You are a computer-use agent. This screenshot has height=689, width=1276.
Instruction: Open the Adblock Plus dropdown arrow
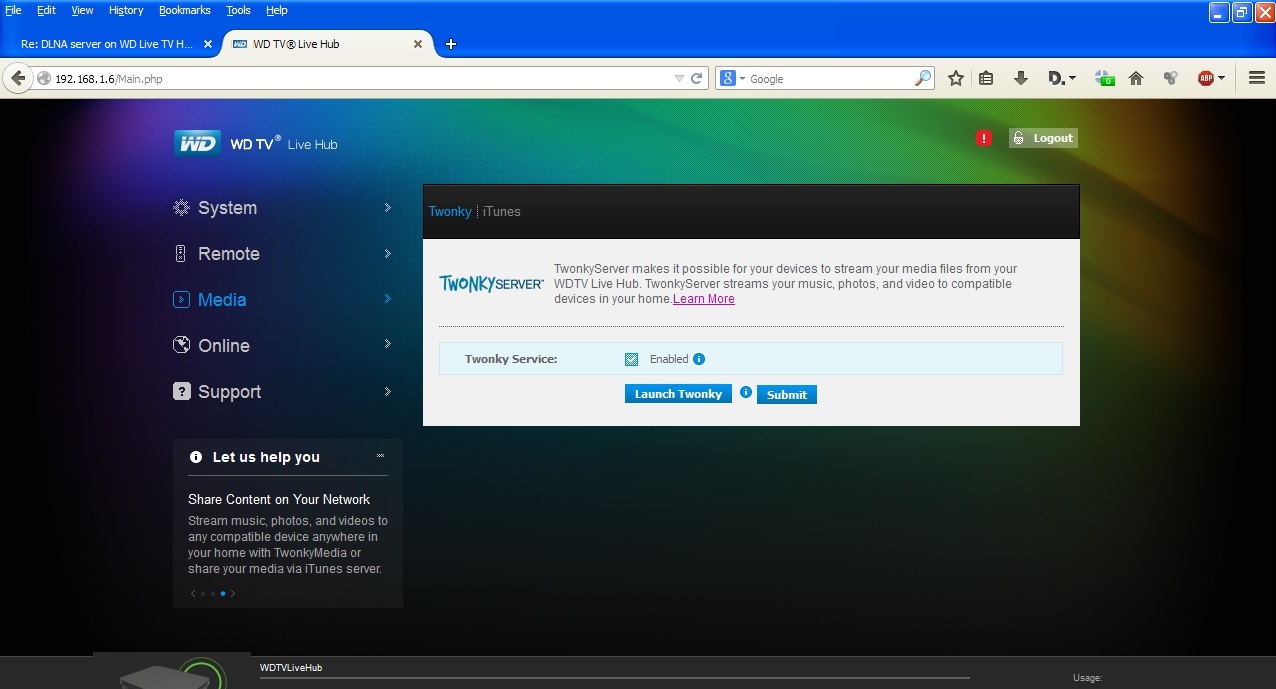pos(1221,78)
